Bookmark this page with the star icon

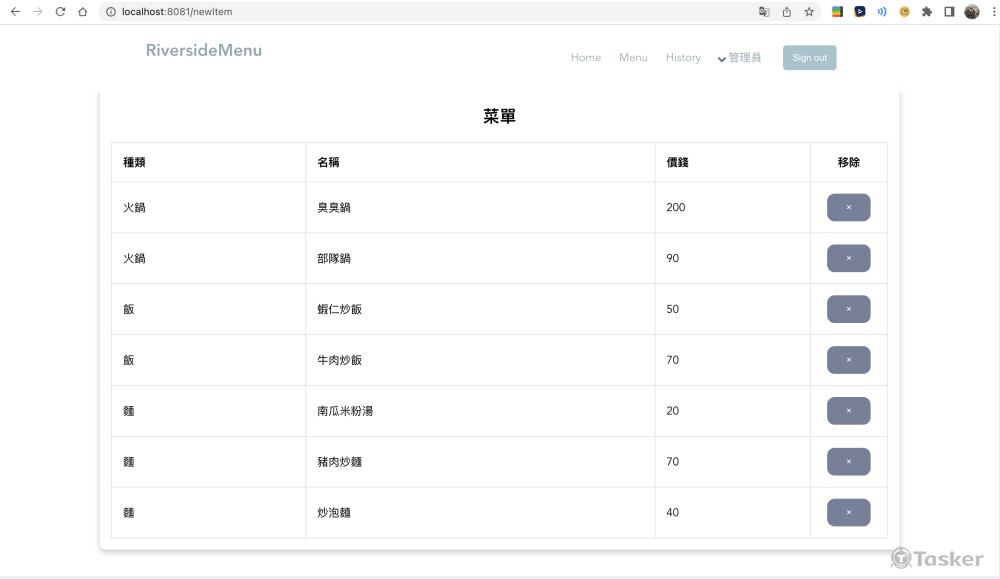pos(809,12)
